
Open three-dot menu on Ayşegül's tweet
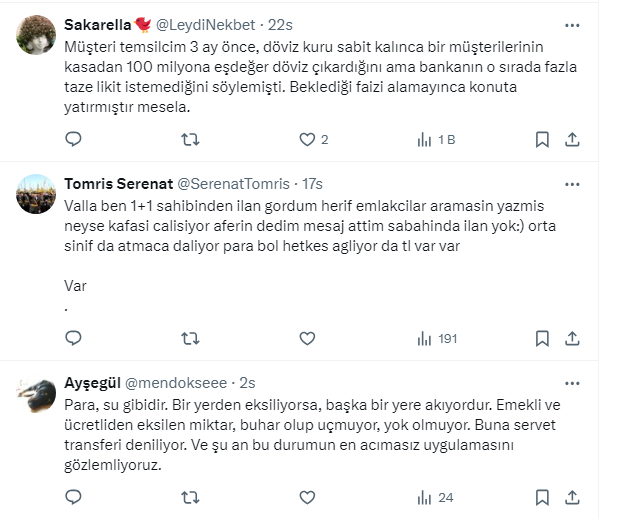tap(572, 382)
